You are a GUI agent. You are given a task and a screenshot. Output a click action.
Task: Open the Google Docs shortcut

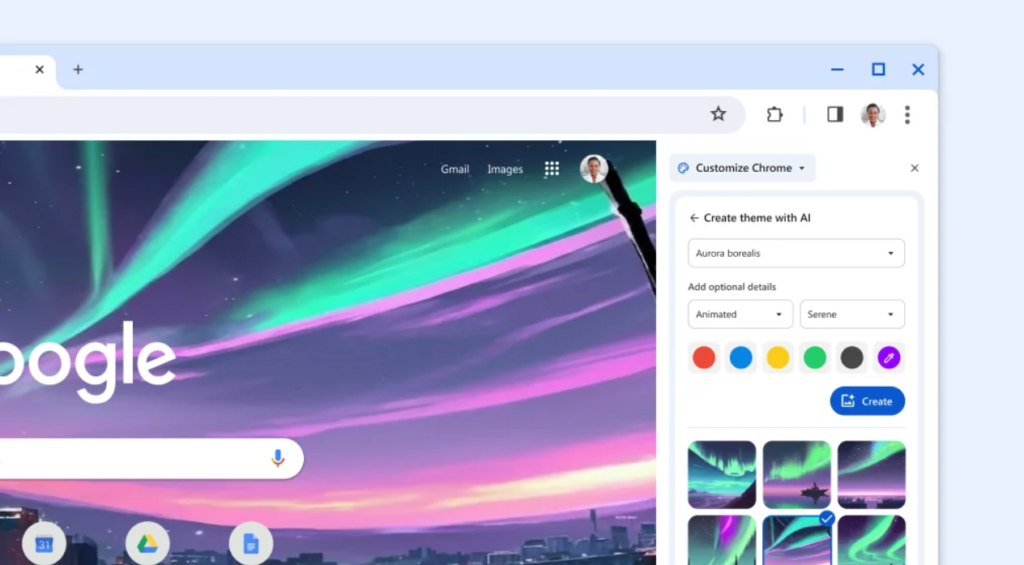click(251, 543)
